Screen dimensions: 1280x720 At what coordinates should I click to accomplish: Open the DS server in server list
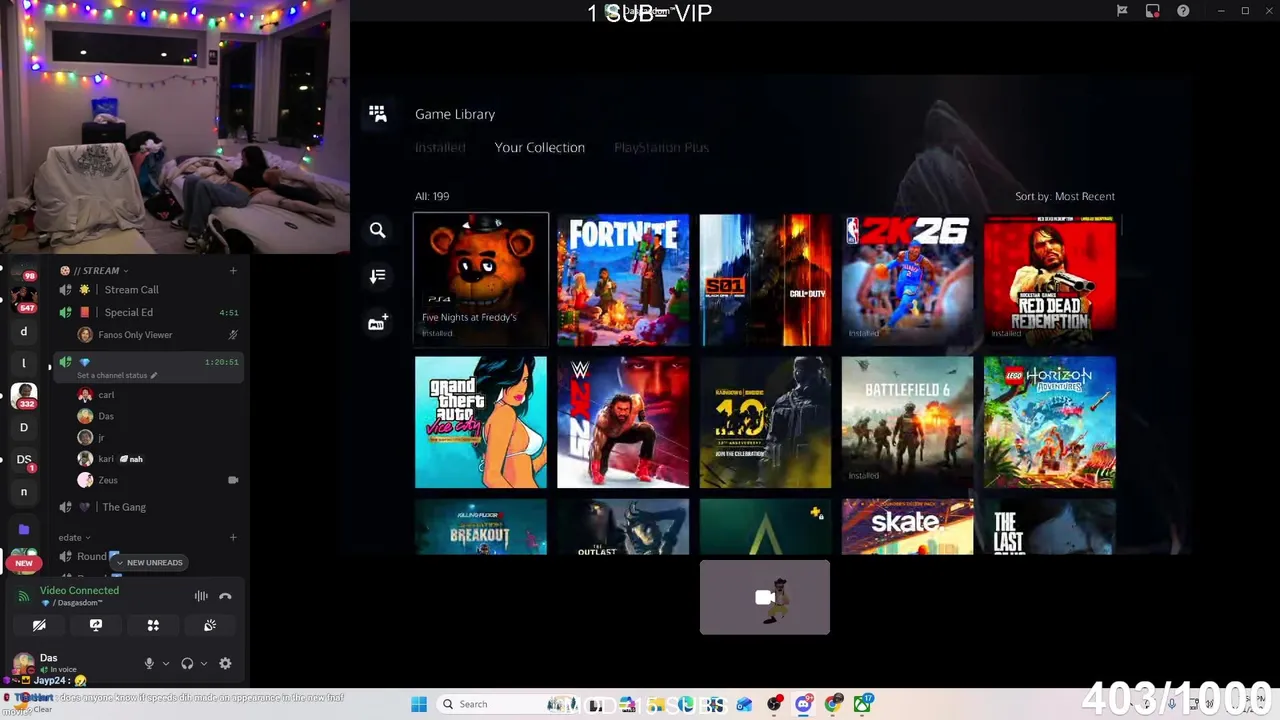click(23, 460)
